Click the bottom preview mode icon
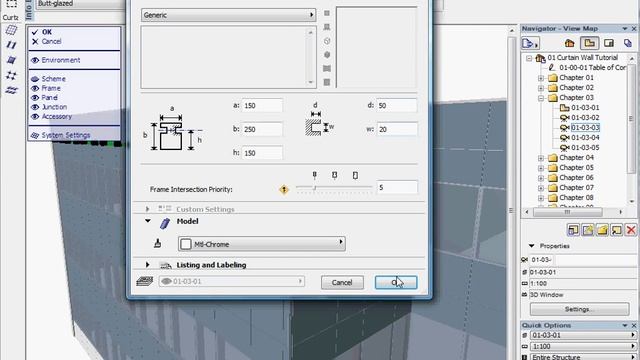The height and width of the screenshot is (360, 640). click(x=327, y=82)
